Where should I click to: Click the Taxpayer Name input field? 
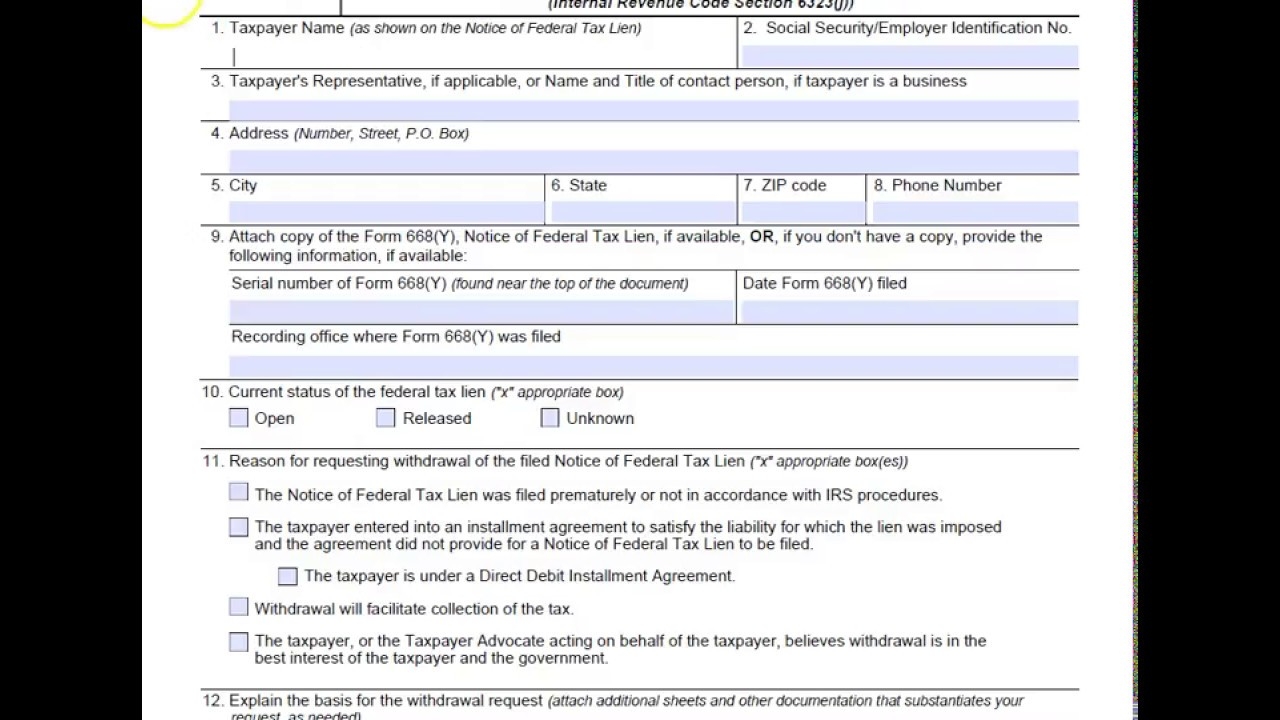482,57
